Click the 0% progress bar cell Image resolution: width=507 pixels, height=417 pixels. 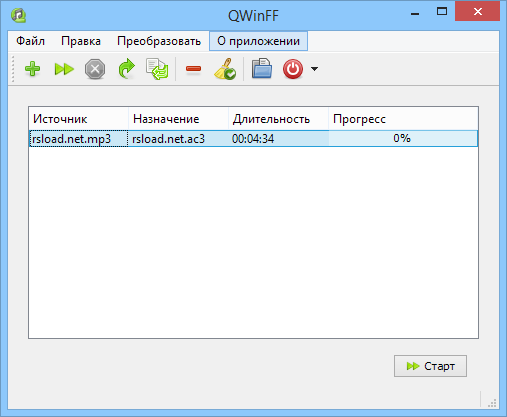403,138
